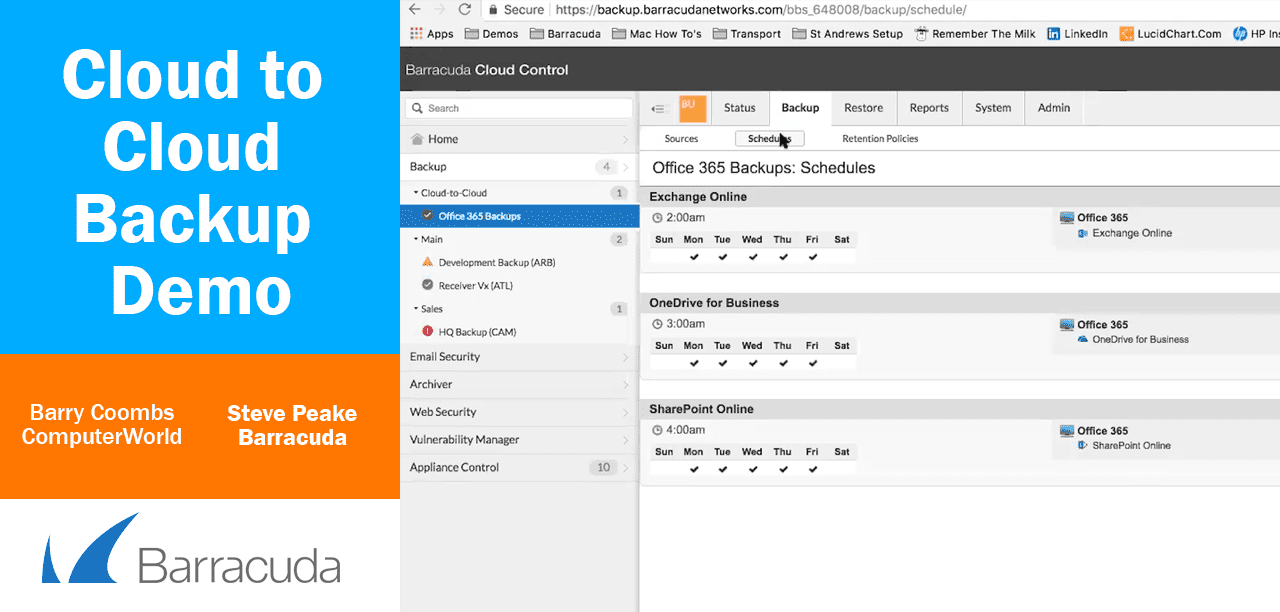Viewport: 1280px width, 612px height.
Task: View Retention Policies
Action: (x=879, y=138)
